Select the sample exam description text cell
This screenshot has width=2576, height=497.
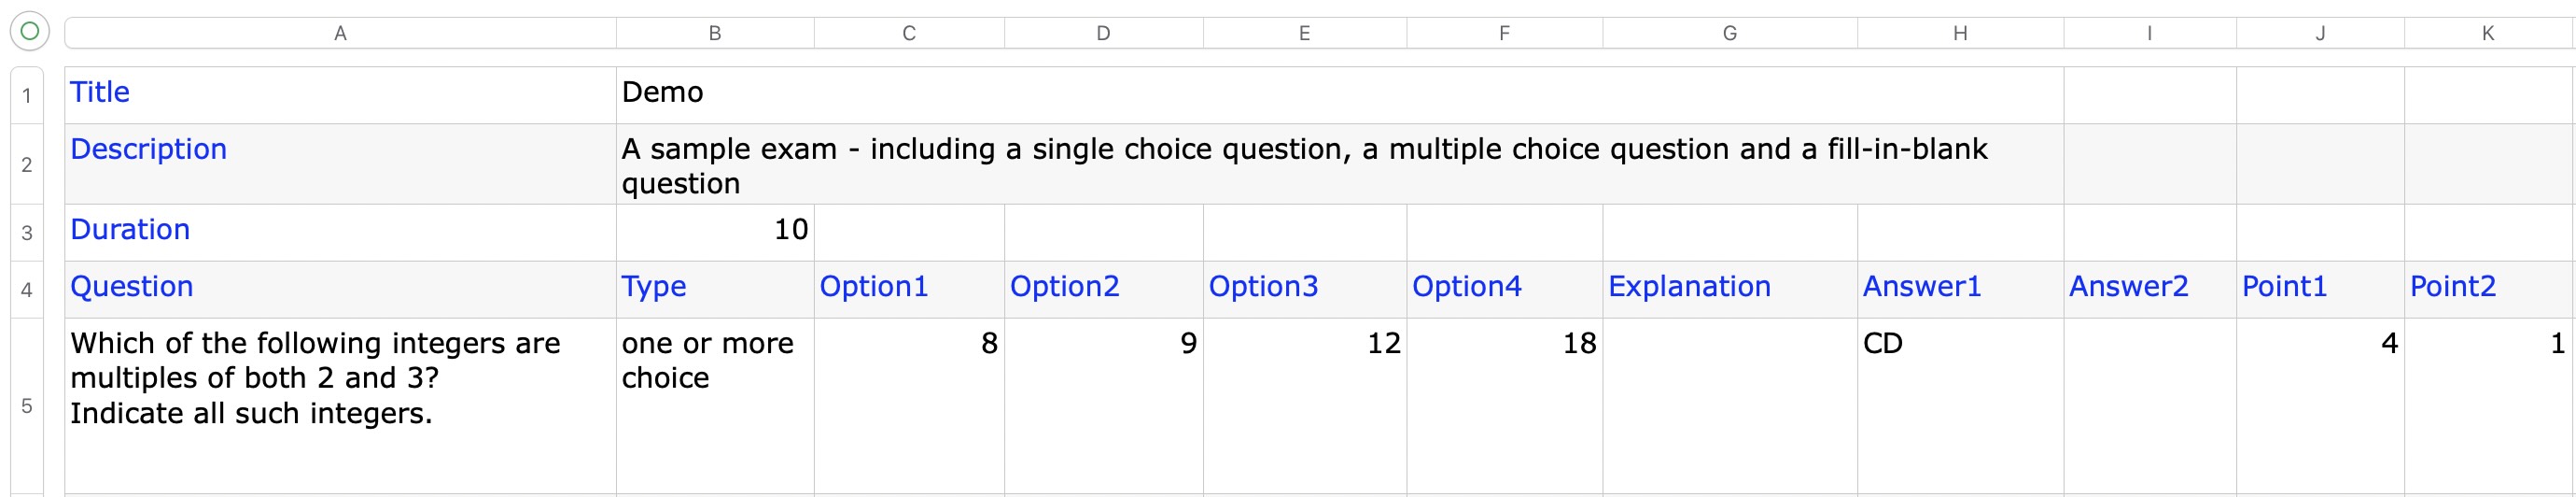coord(1340,164)
